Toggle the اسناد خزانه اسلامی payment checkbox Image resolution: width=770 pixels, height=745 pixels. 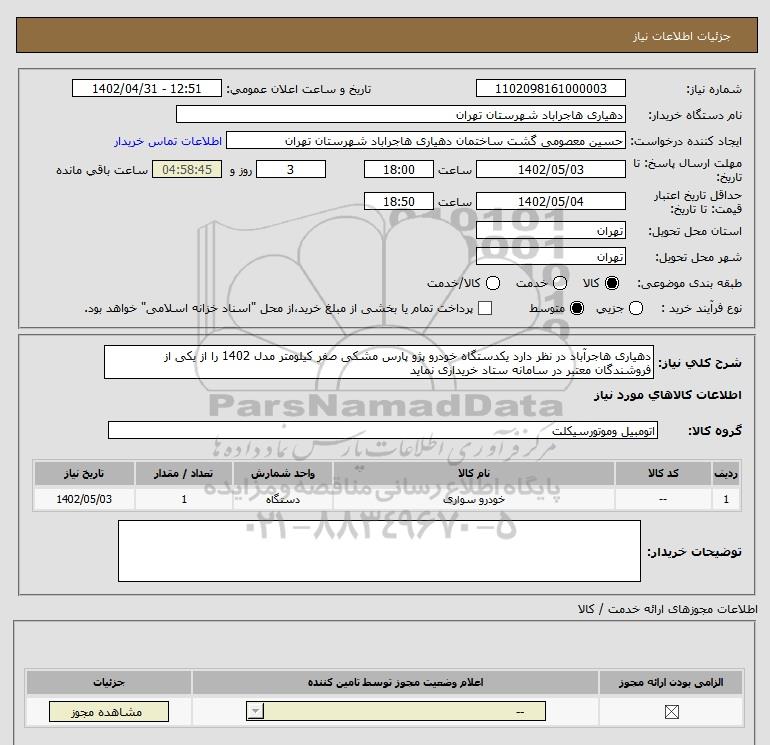coord(485,308)
